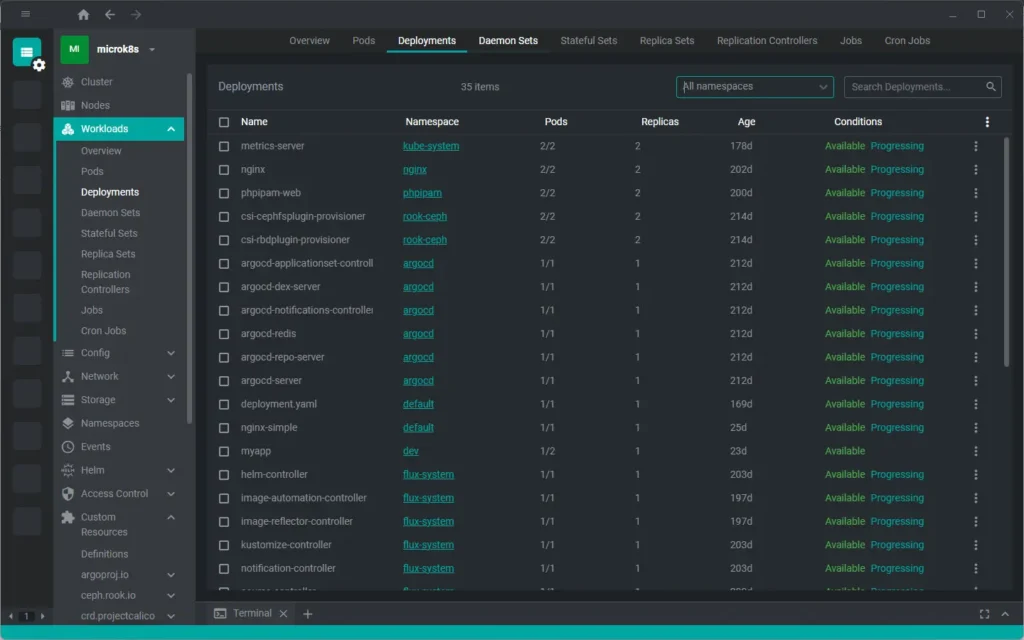1024x640 pixels.
Task: Click the kube-system namespace link
Action: tap(433, 146)
